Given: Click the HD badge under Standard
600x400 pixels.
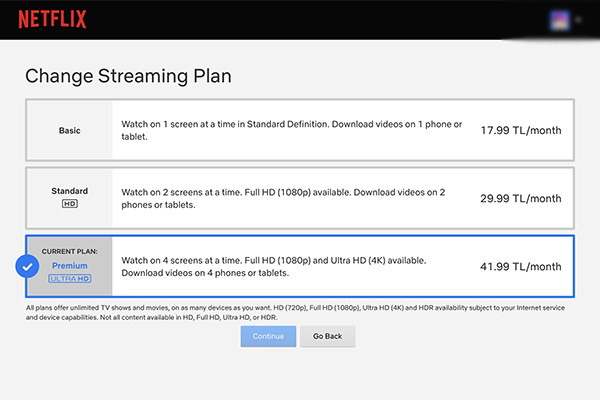Looking at the screenshot, I should (69, 205).
